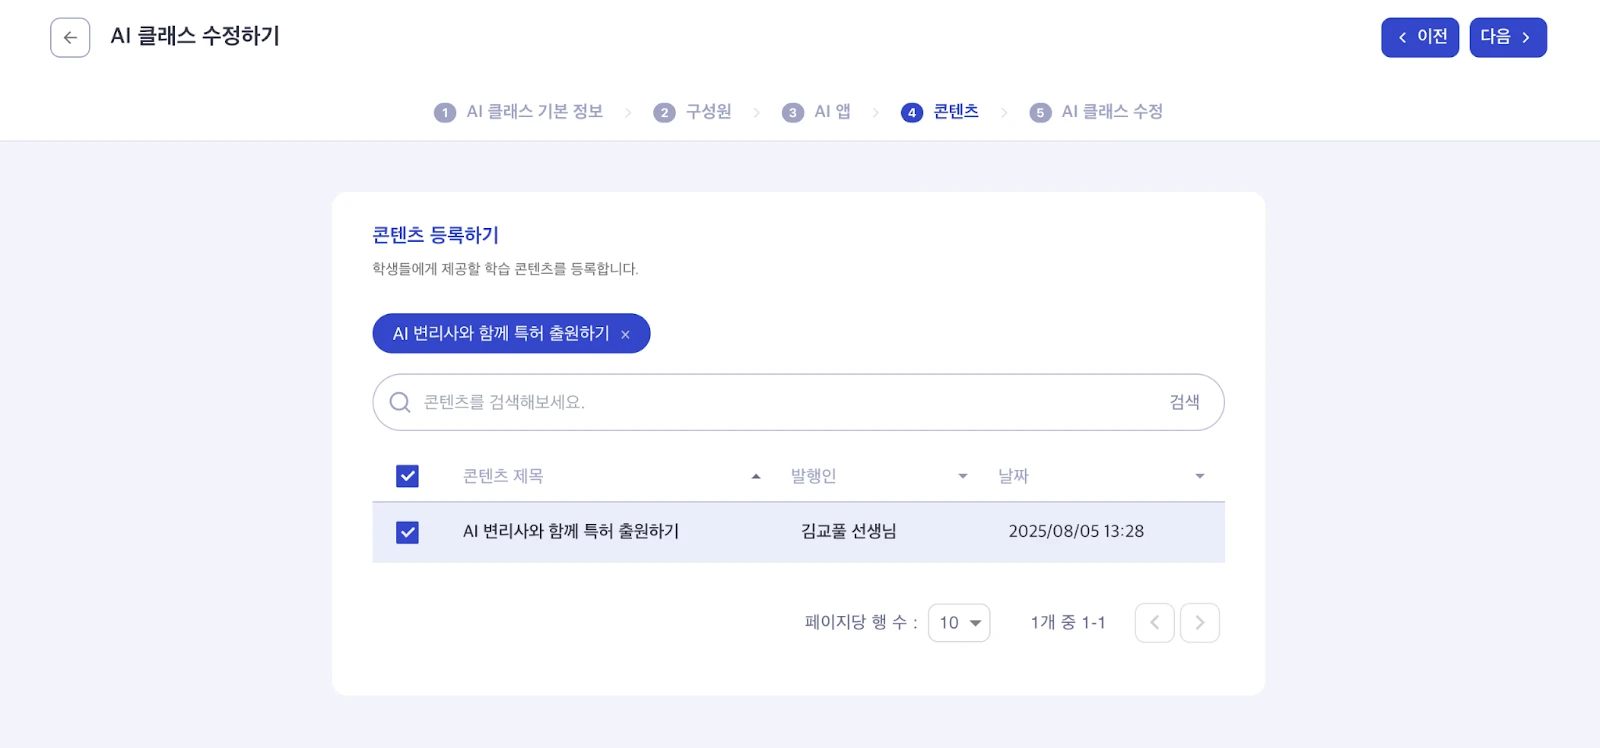Click step 5 number circle icon
The height and width of the screenshot is (748, 1600).
point(1040,113)
